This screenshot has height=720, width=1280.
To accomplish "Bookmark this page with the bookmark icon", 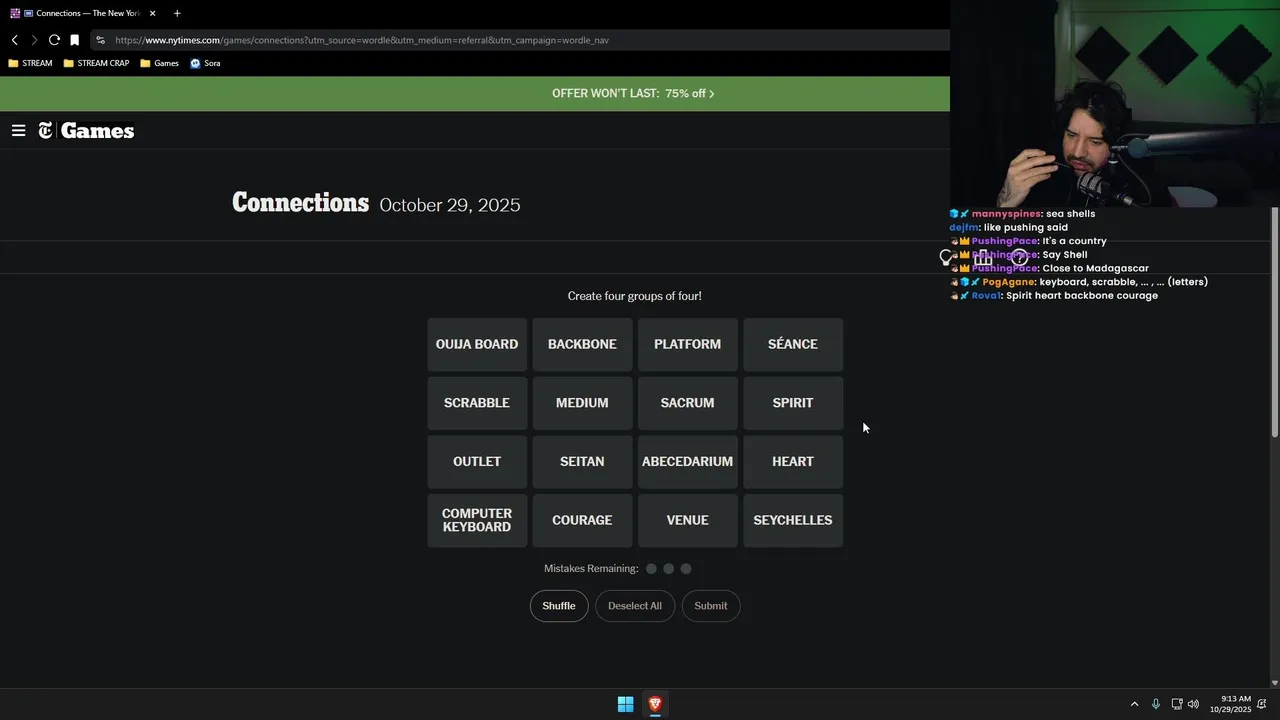I will (74, 40).
